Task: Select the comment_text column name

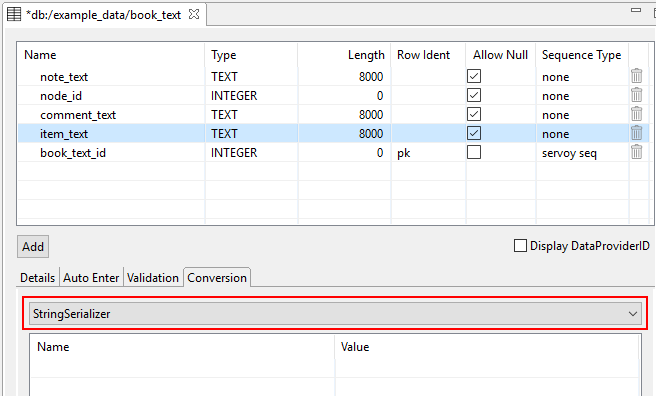Action: pyautogui.click(x=78, y=115)
